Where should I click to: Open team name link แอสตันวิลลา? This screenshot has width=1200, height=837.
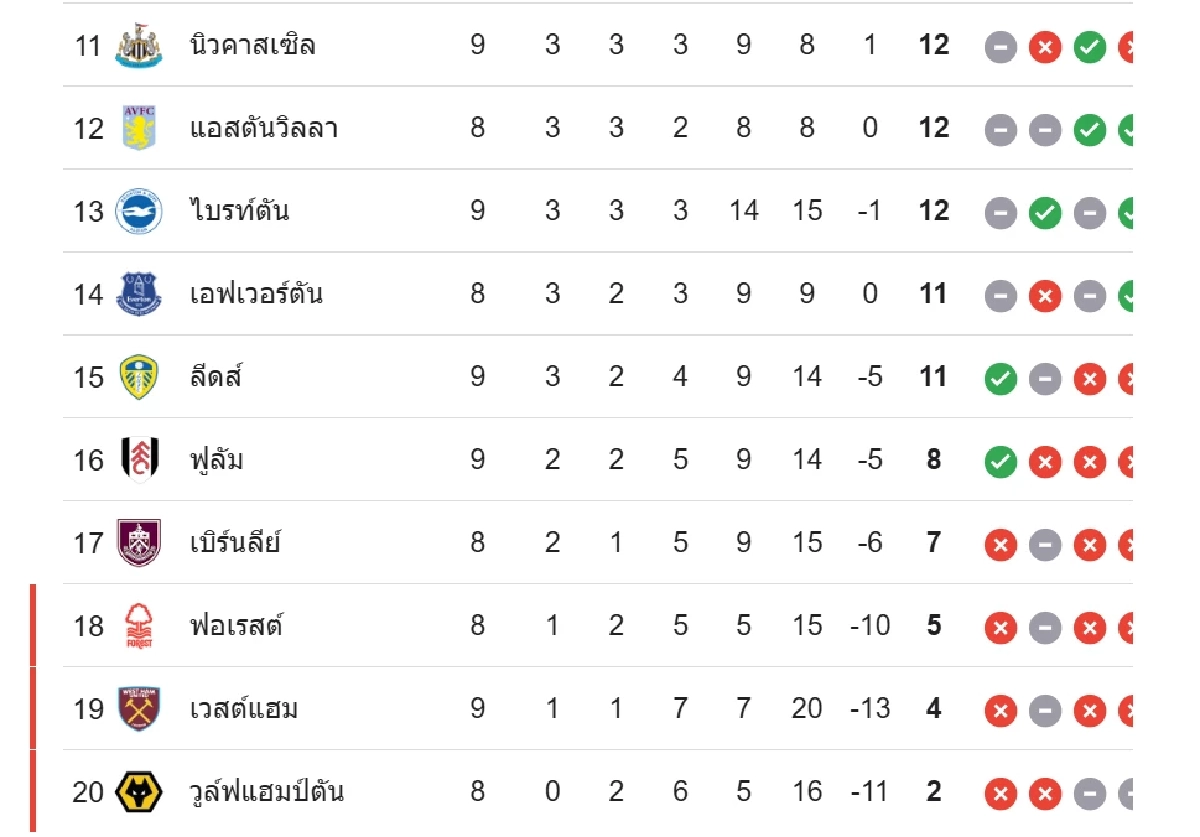point(263,128)
